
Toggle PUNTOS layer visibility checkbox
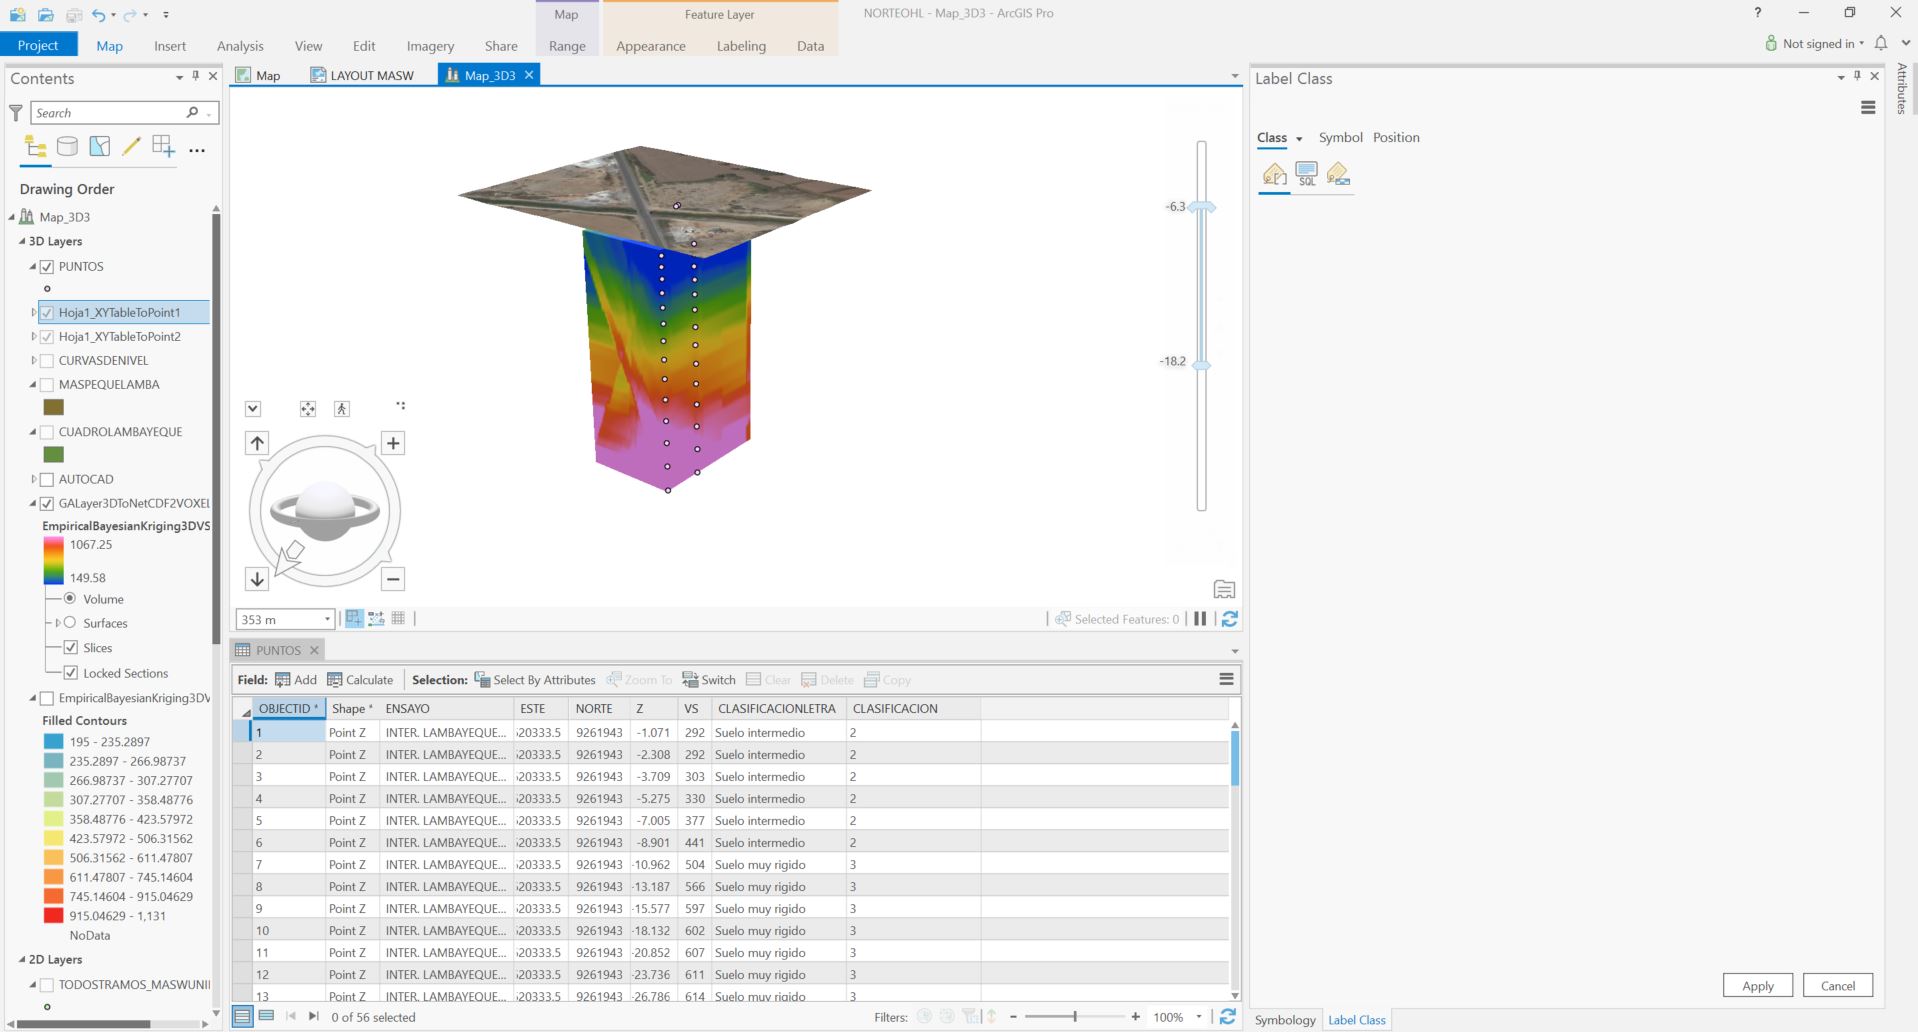47,267
